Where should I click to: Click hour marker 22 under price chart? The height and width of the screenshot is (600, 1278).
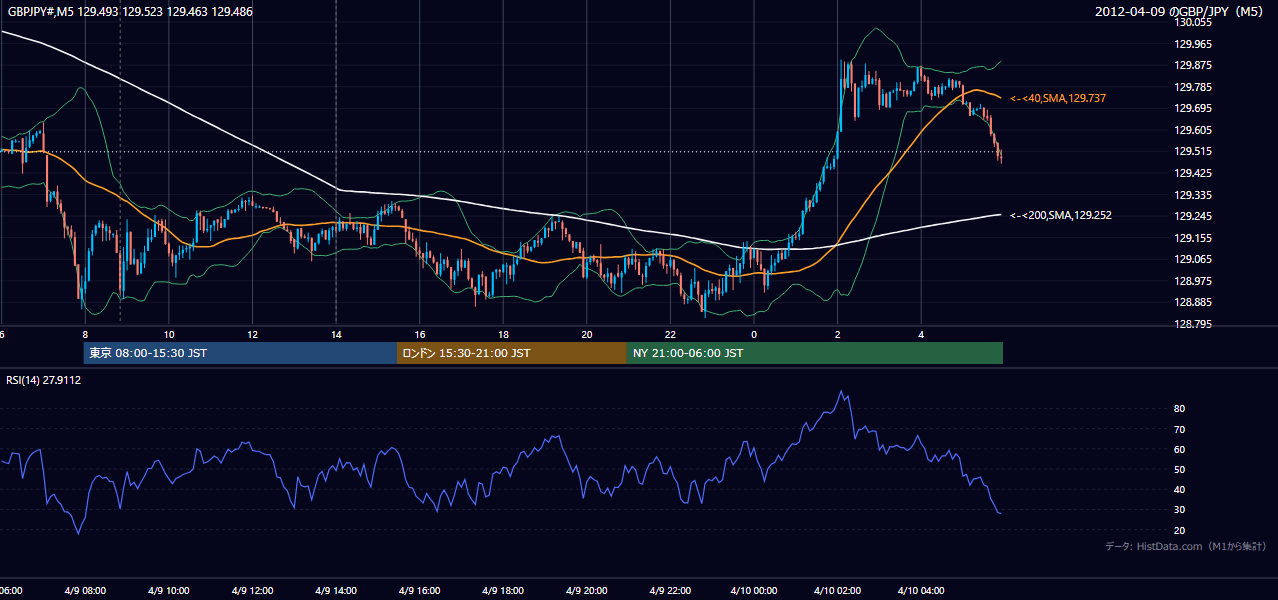point(670,334)
